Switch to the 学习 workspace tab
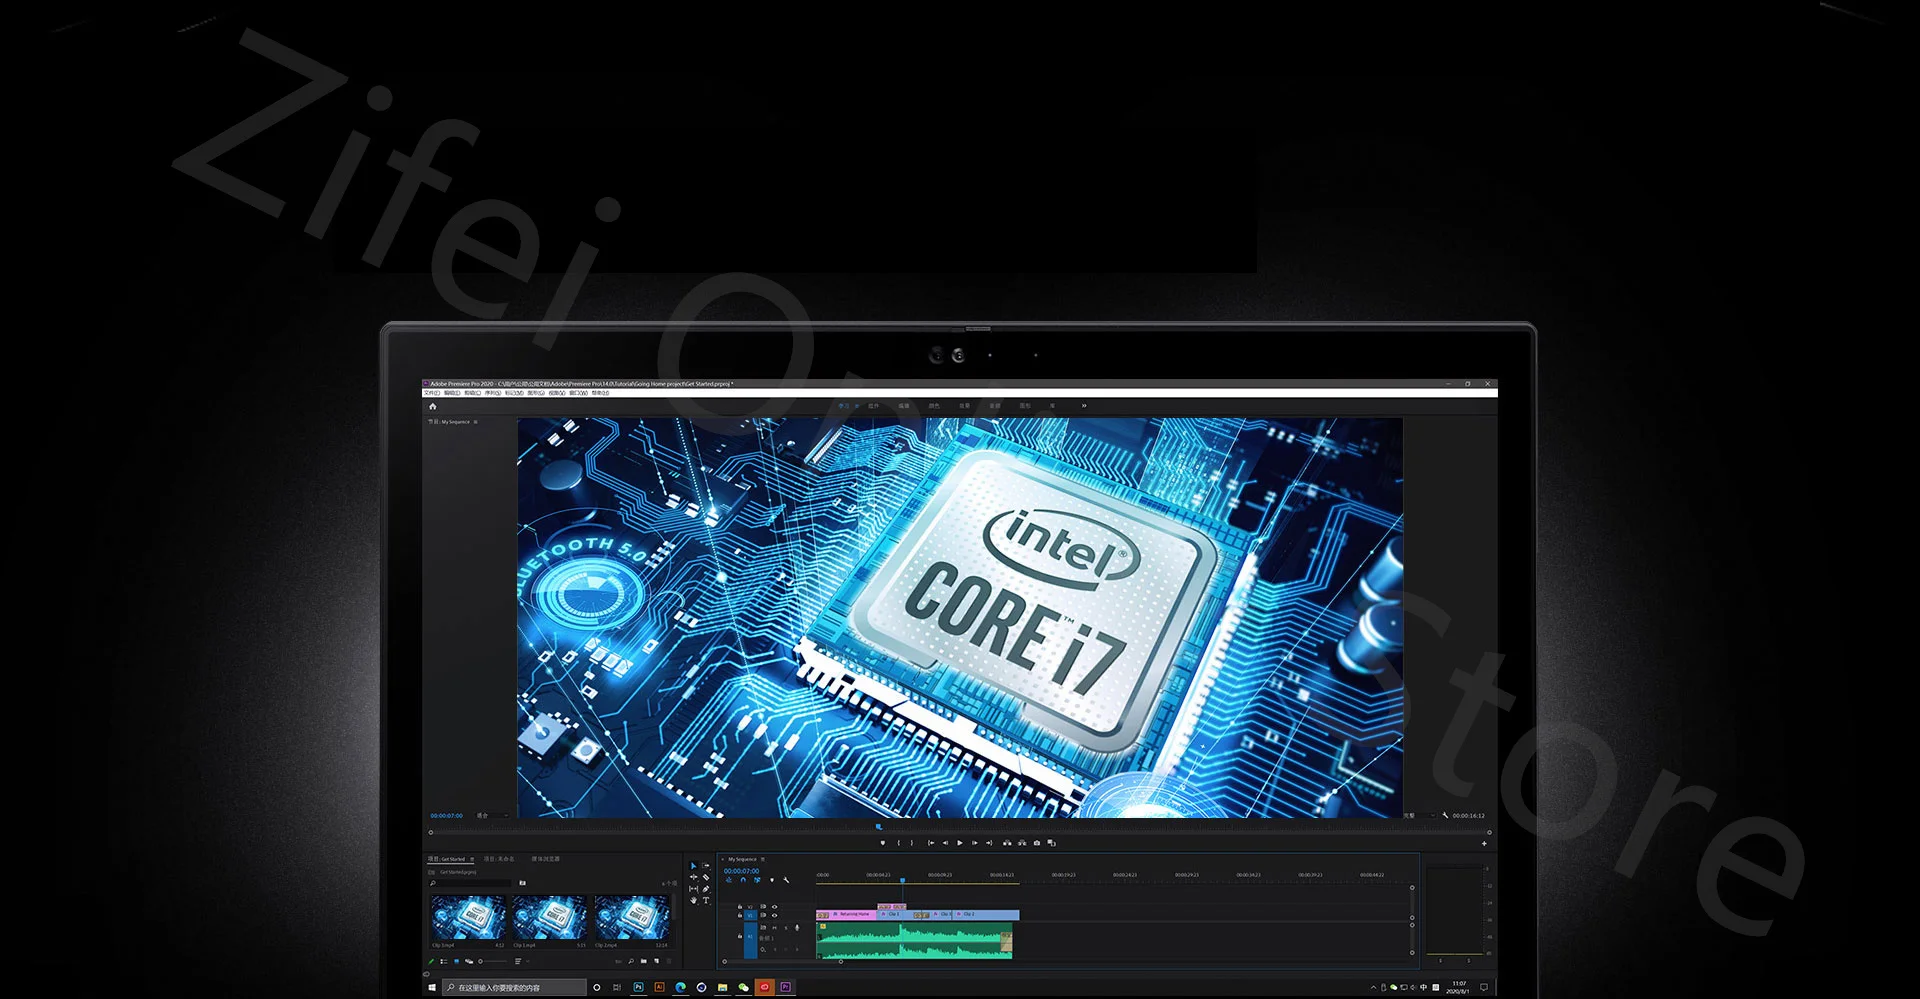 click(843, 406)
